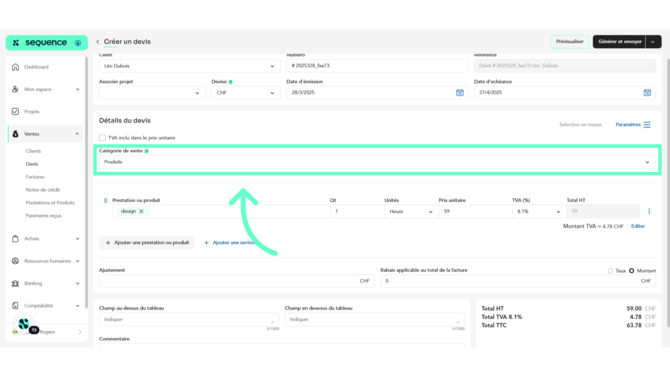This screenshot has width=670, height=377.
Task: Click the sequence logo
Action: pos(46,42)
